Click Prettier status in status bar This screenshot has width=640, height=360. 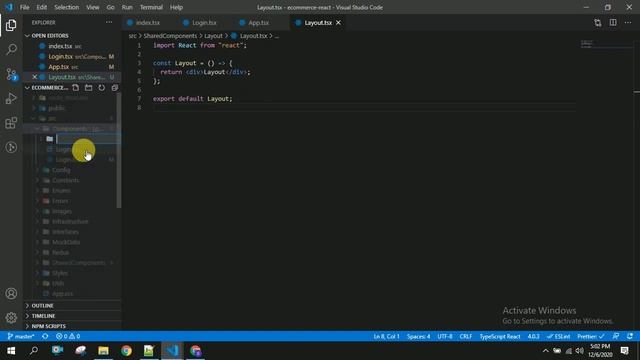click(591, 337)
